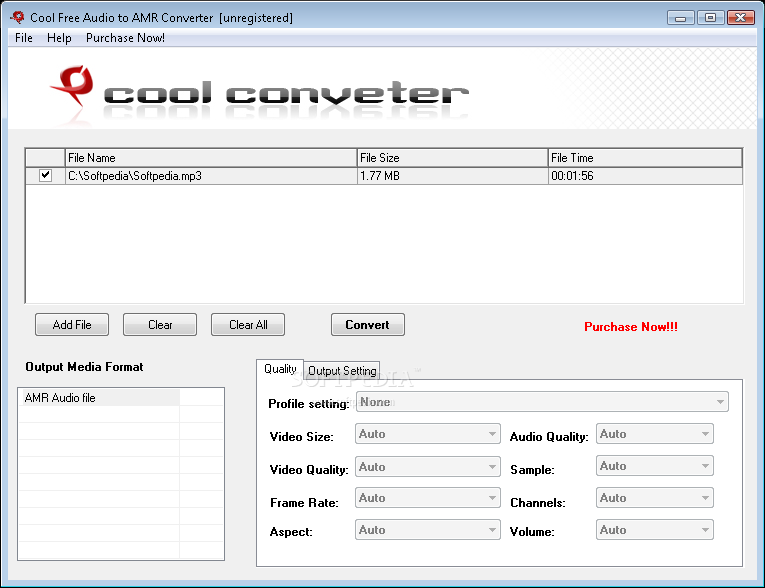Open the Video Size dropdown
Screen dimensions: 765x588
point(427,434)
